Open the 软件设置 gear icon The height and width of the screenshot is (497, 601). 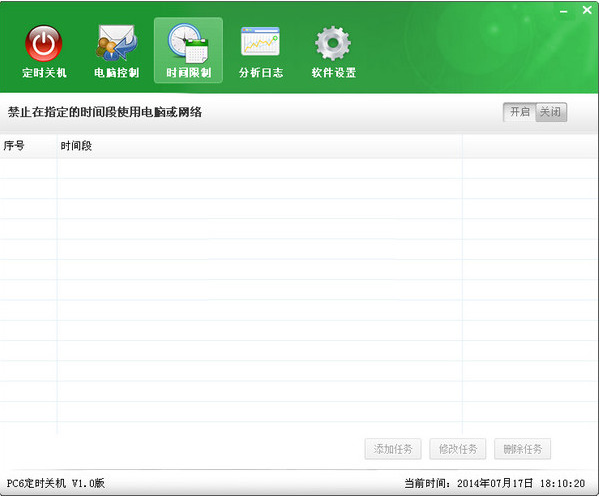(x=333, y=43)
